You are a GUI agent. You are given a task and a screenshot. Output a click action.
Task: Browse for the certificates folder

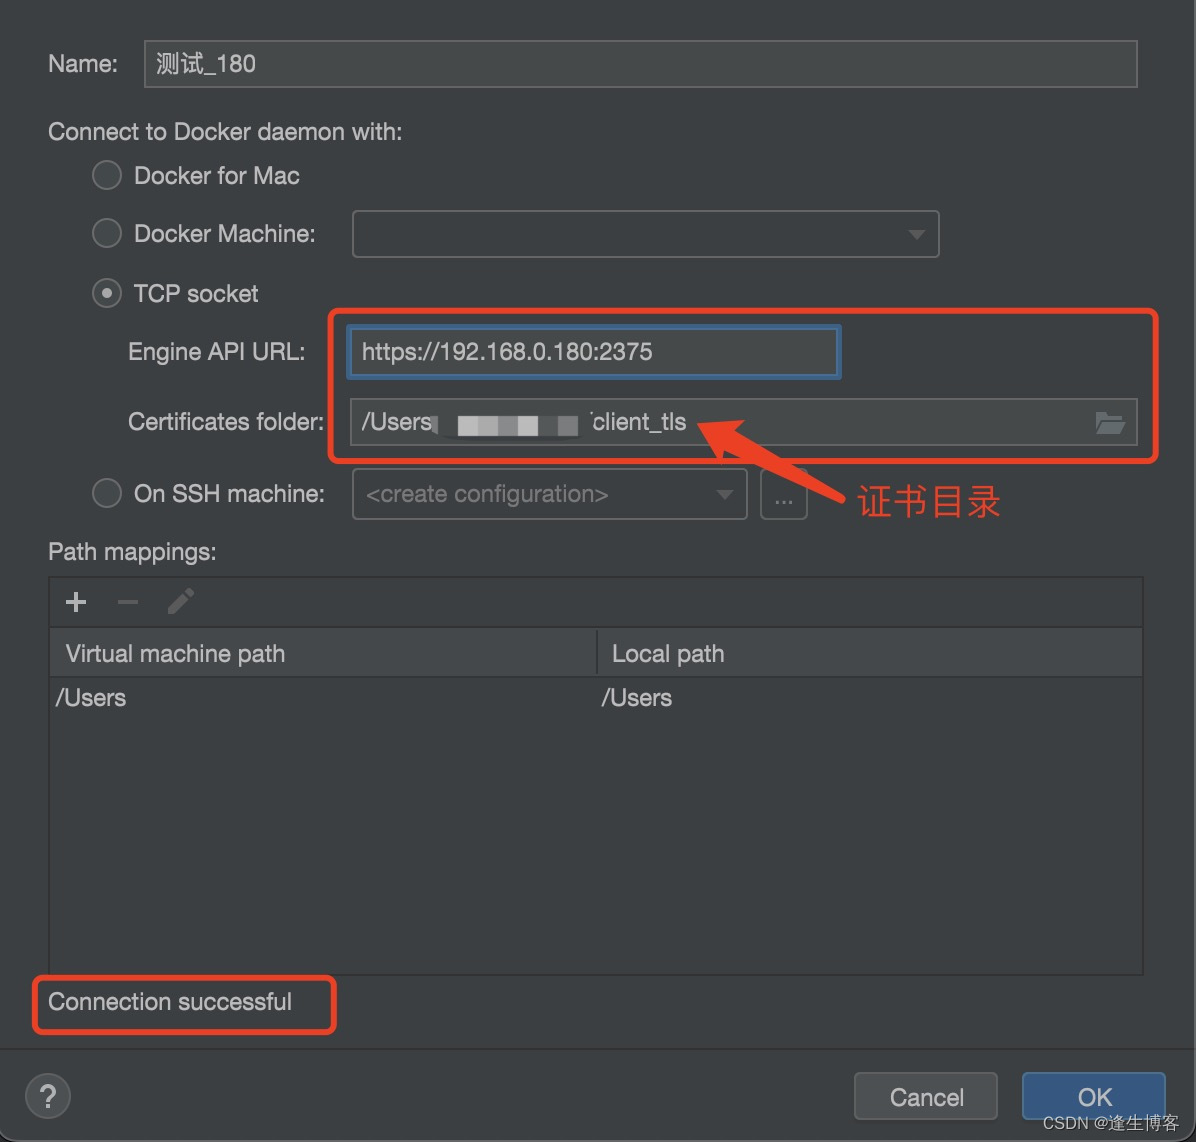pos(1110,422)
